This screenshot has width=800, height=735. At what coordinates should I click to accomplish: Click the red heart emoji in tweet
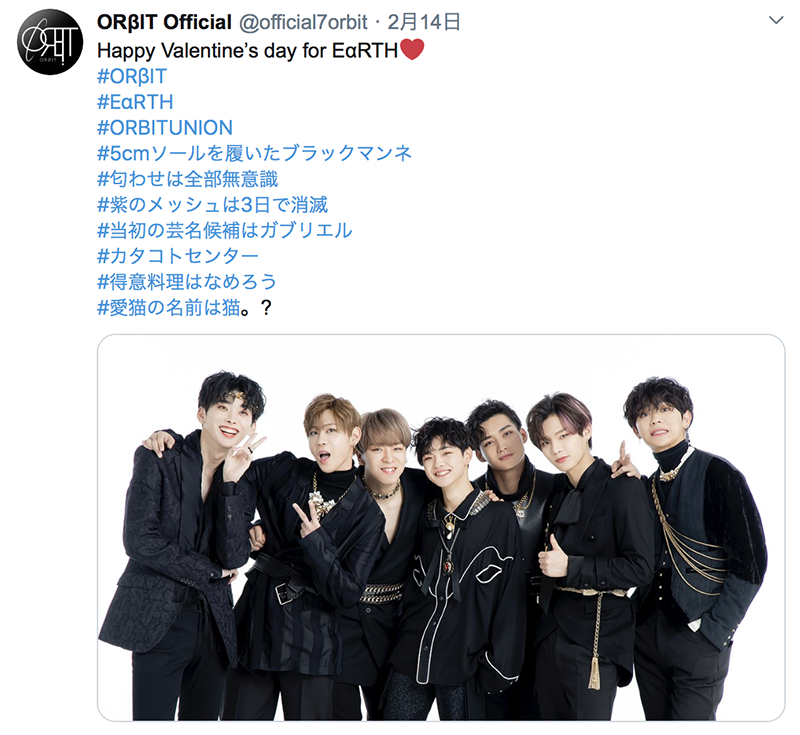(412, 50)
